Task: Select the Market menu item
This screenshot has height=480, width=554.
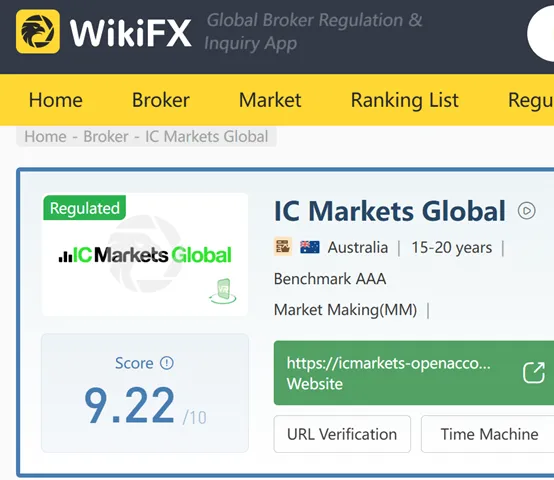Action: pos(270,100)
